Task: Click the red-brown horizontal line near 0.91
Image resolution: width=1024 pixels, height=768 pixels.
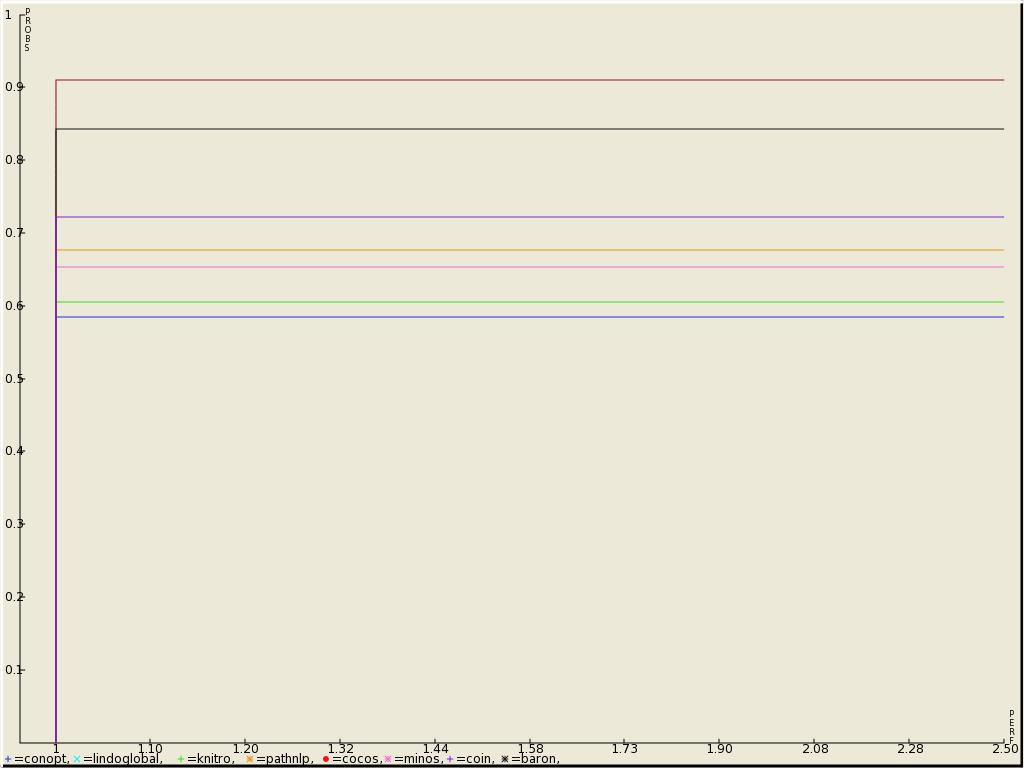Action: coord(530,80)
